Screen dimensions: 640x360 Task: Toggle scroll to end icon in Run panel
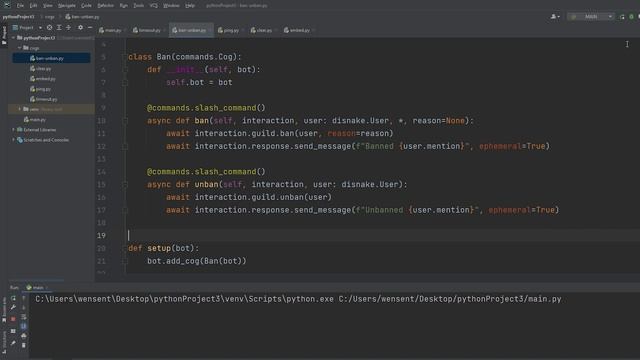pyautogui.click(x=24, y=326)
